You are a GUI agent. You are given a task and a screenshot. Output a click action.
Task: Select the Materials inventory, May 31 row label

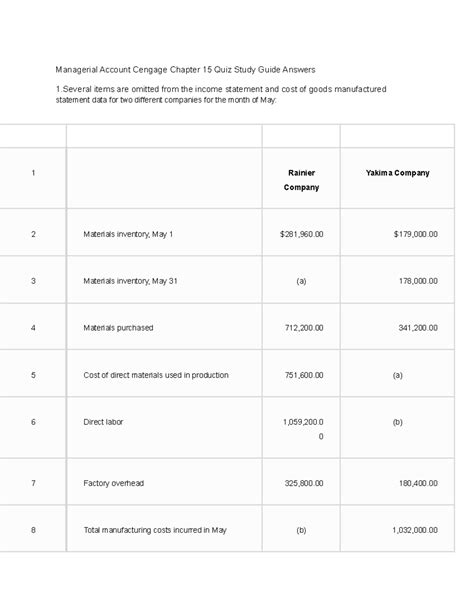(x=130, y=281)
